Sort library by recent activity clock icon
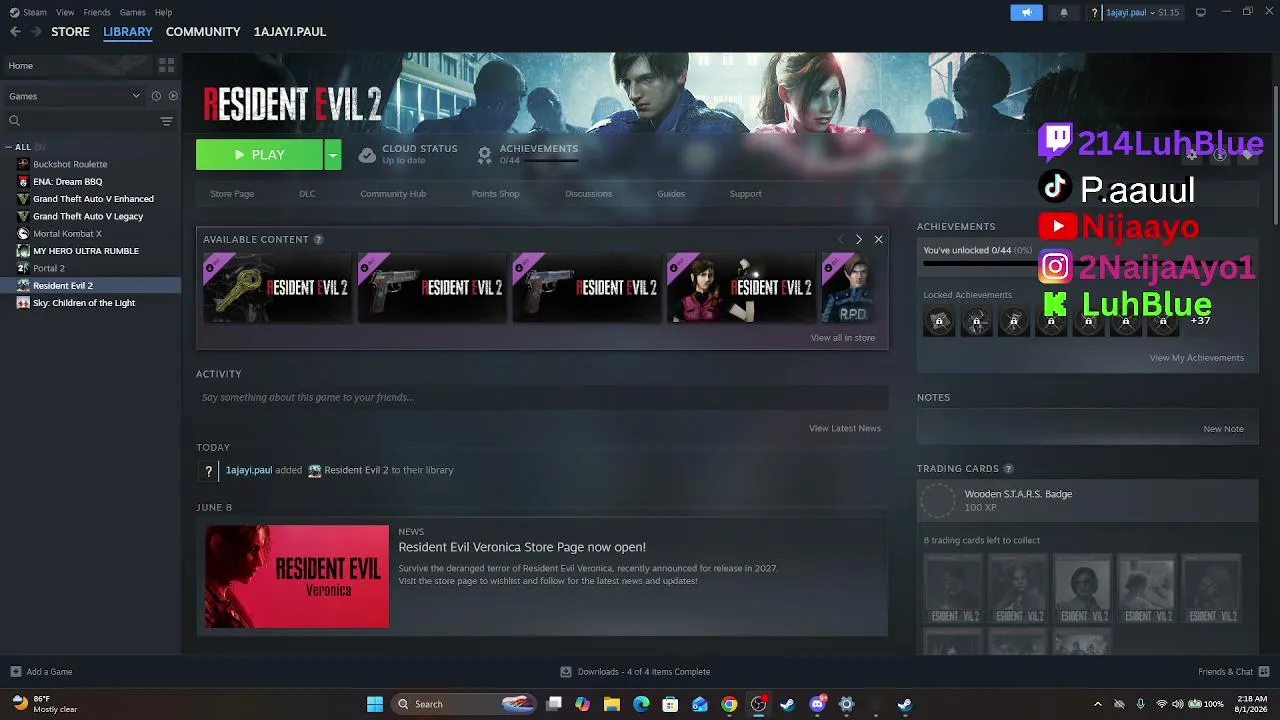The width and height of the screenshot is (1280, 720). [x=156, y=96]
